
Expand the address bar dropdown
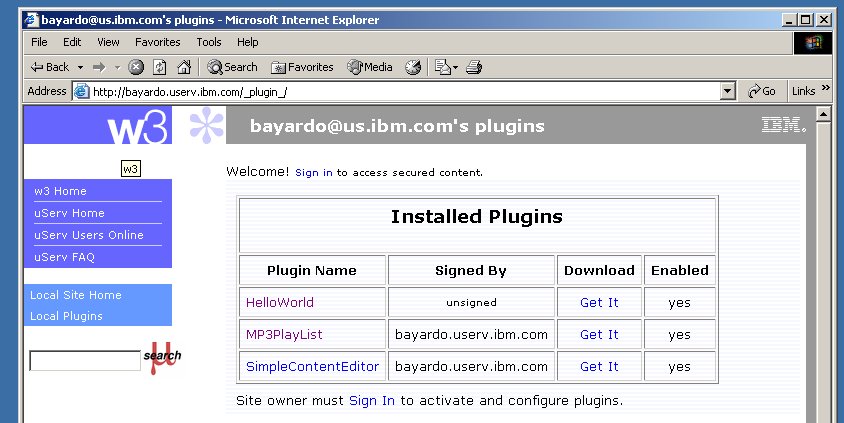point(728,91)
